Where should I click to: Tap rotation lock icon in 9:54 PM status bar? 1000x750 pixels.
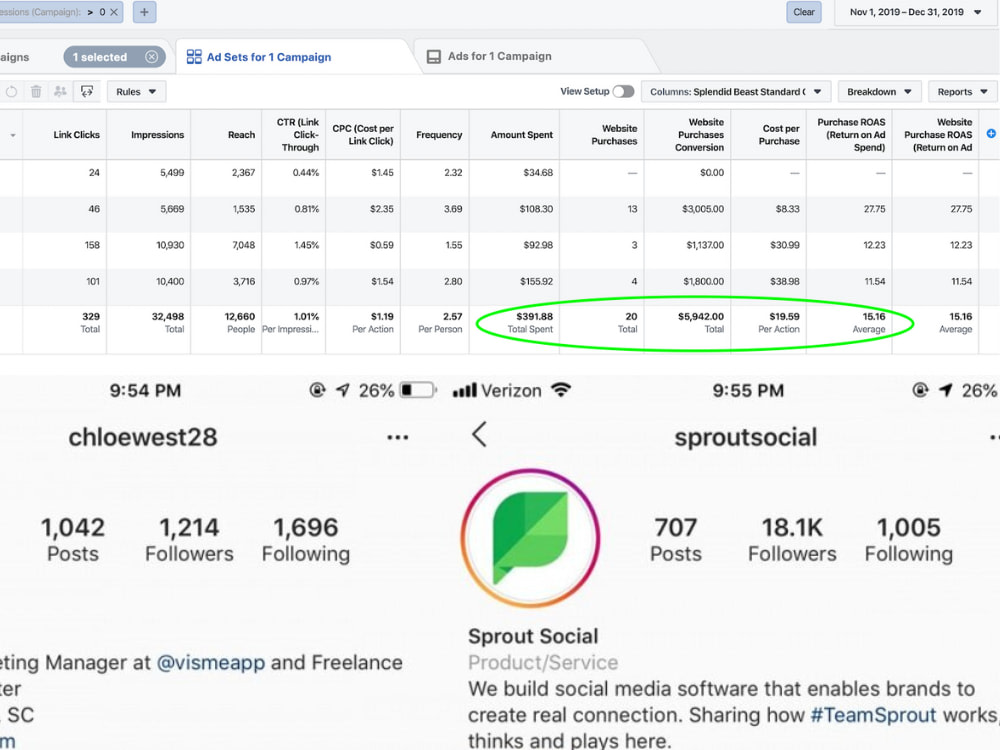tap(317, 390)
